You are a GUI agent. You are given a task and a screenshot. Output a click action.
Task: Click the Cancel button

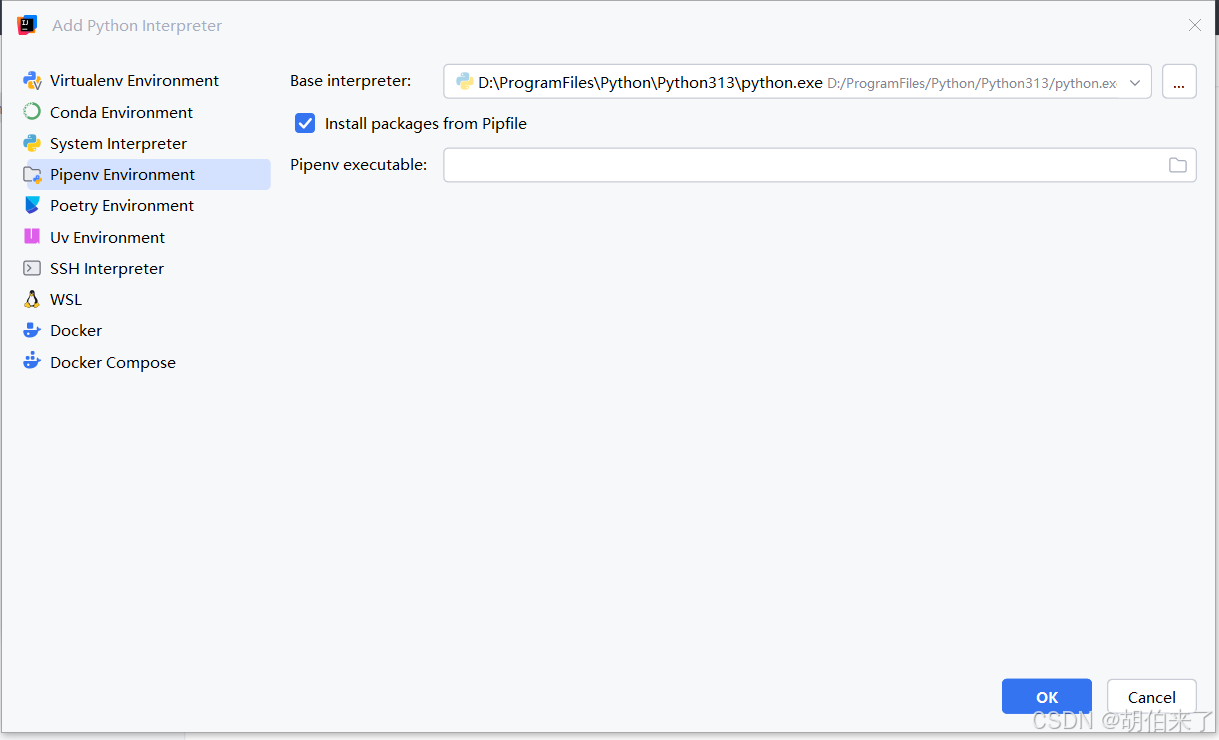point(1152,697)
